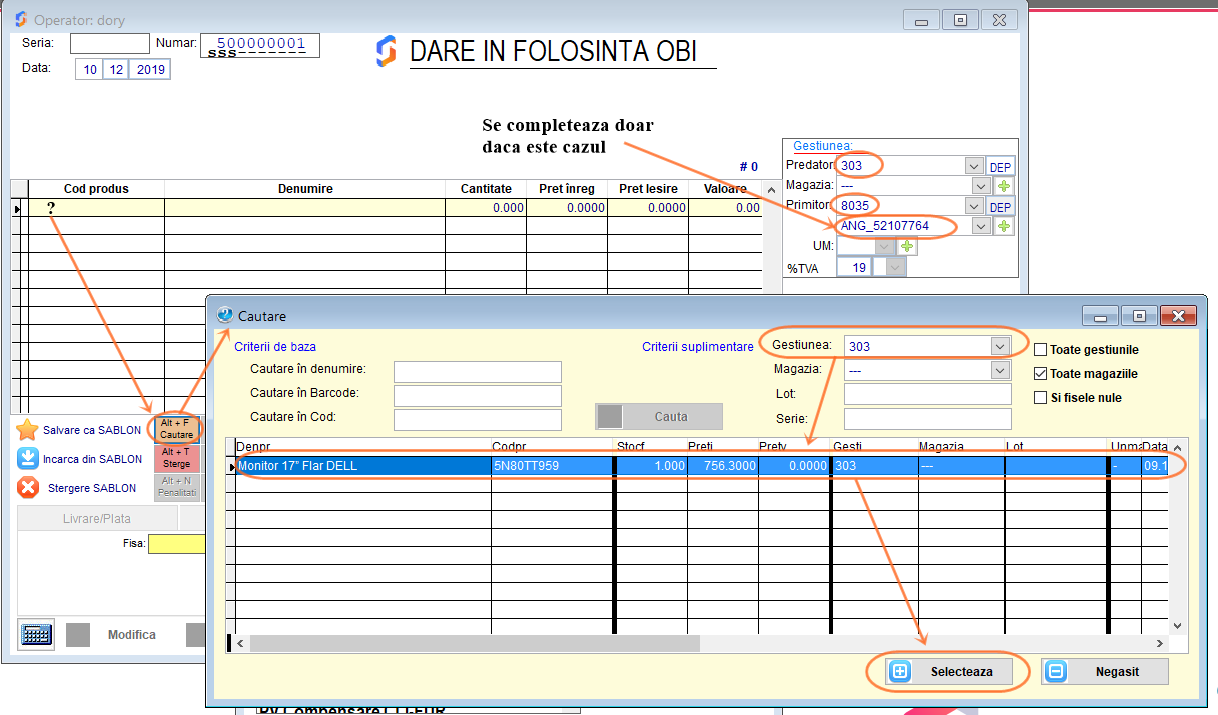Open the Criterii suplimentare section
The image size is (1218, 715).
click(697, 346)
